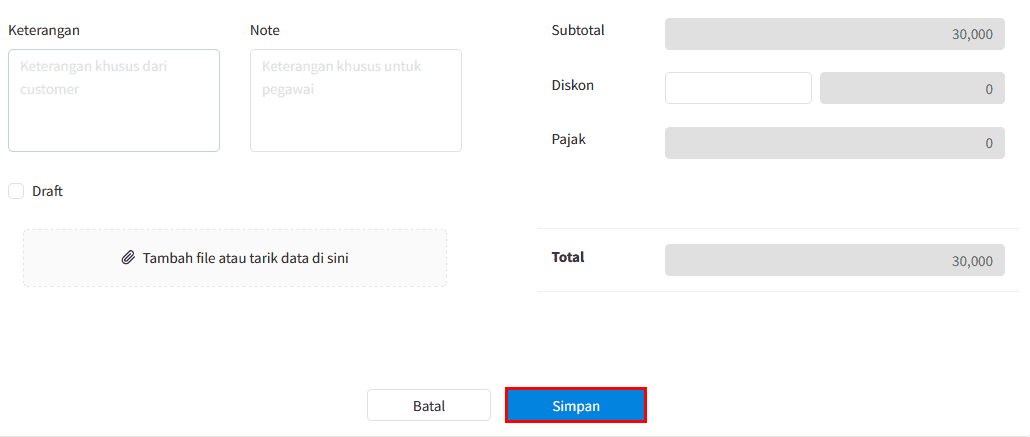Focus the Keterangan customer text area
This screenshot has width=1030, height=437.
[x=114, y=101]
